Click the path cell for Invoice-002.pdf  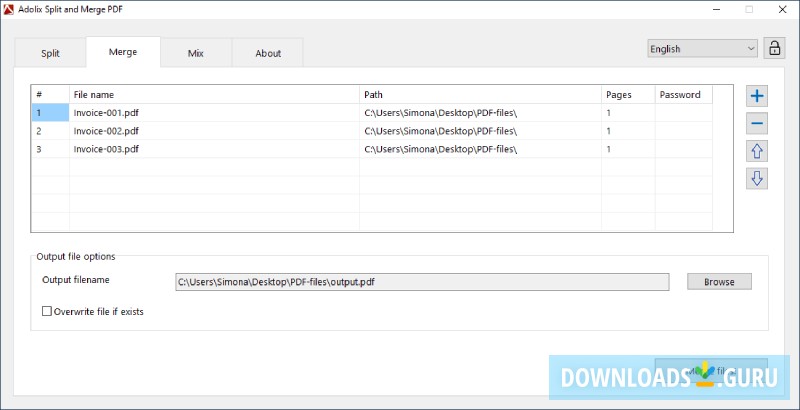click(480, 131)
